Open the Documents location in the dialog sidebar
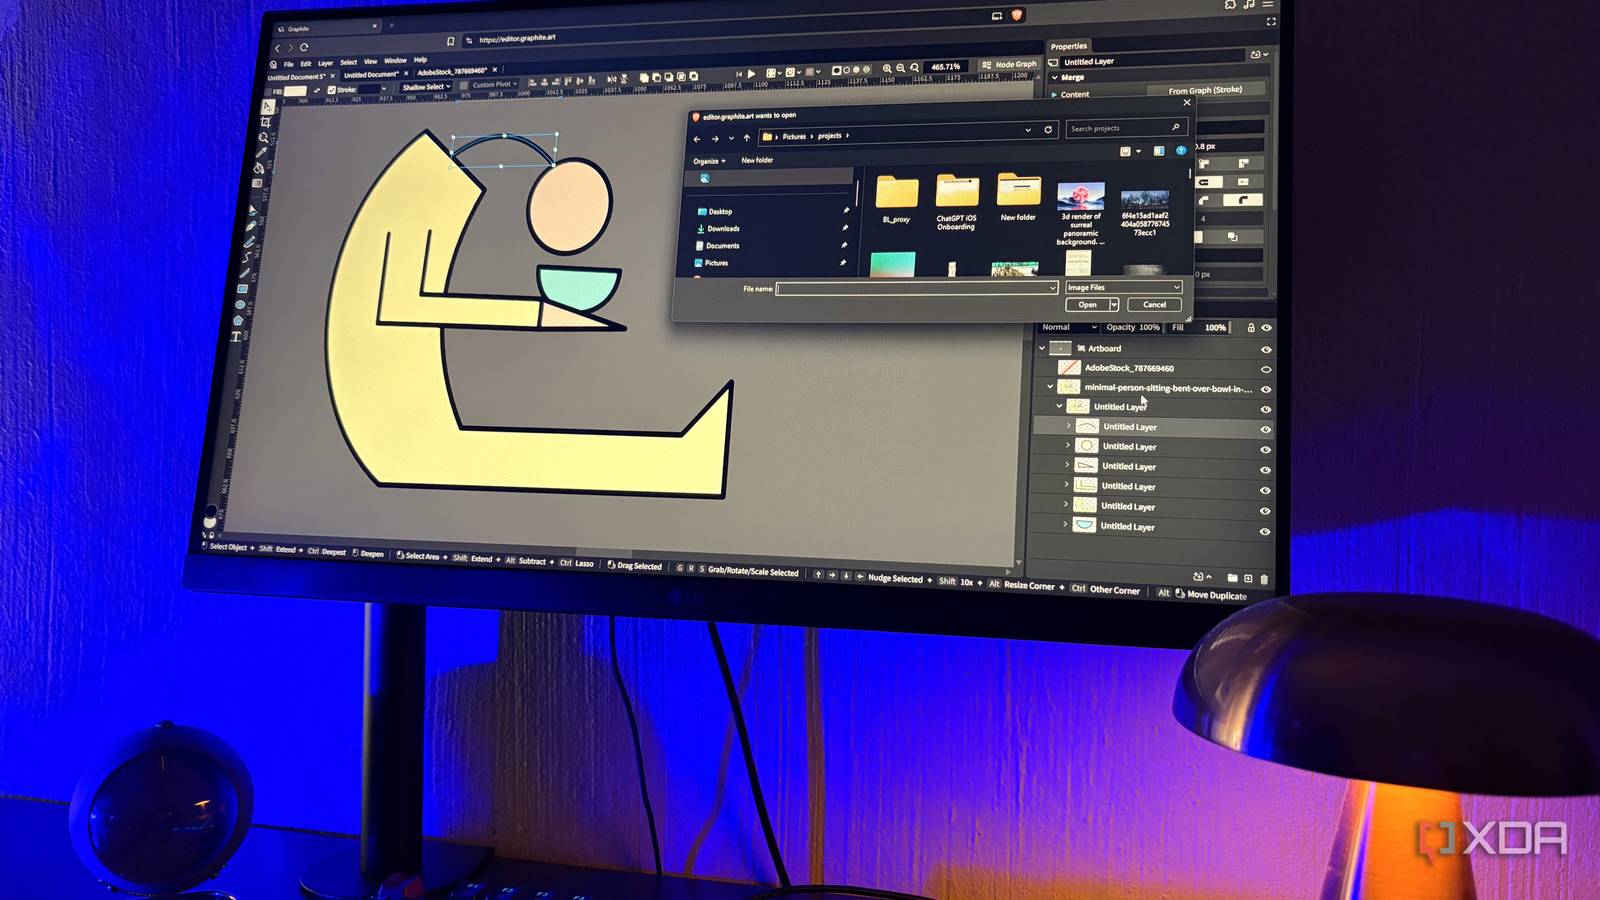1600x900 pixels. tap(717, 246)
